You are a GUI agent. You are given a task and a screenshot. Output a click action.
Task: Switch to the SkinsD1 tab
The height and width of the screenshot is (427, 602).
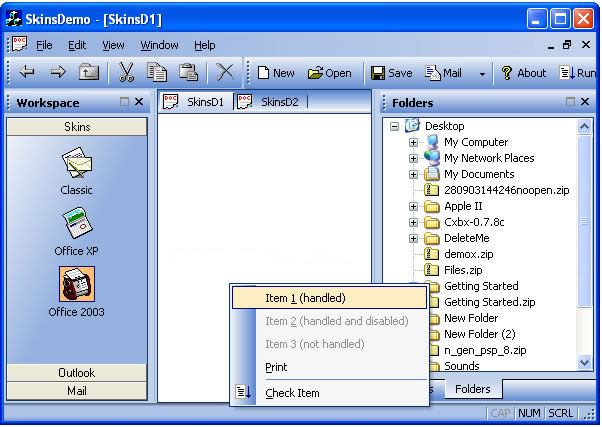tap(196, 102)
